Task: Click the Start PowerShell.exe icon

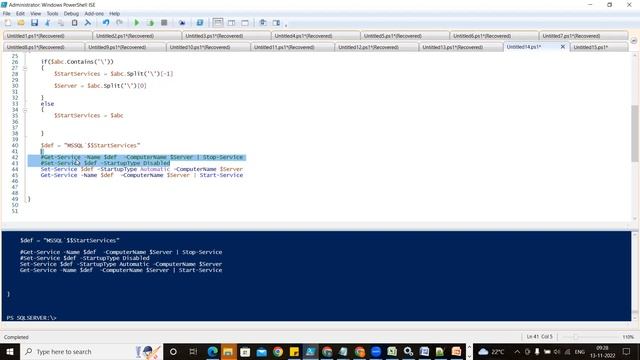Action: click(200, 23)
